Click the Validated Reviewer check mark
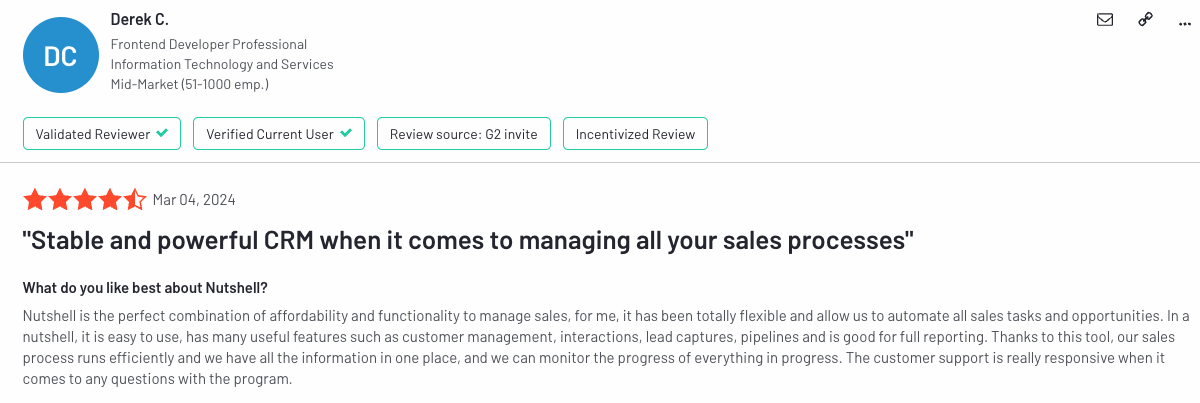 pyautogui.click(x=162, y=133)
